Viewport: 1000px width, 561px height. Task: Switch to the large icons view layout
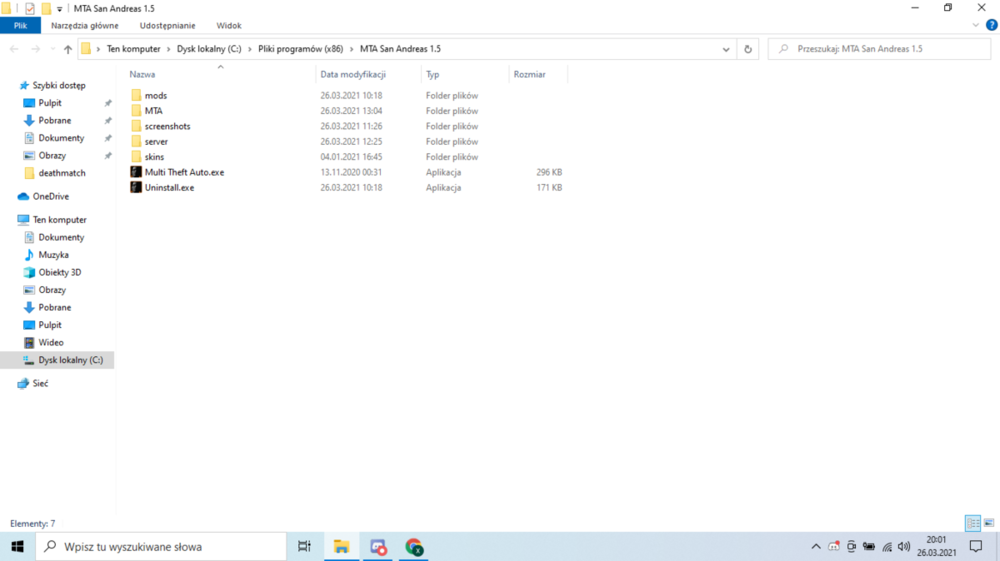[989, 523]
